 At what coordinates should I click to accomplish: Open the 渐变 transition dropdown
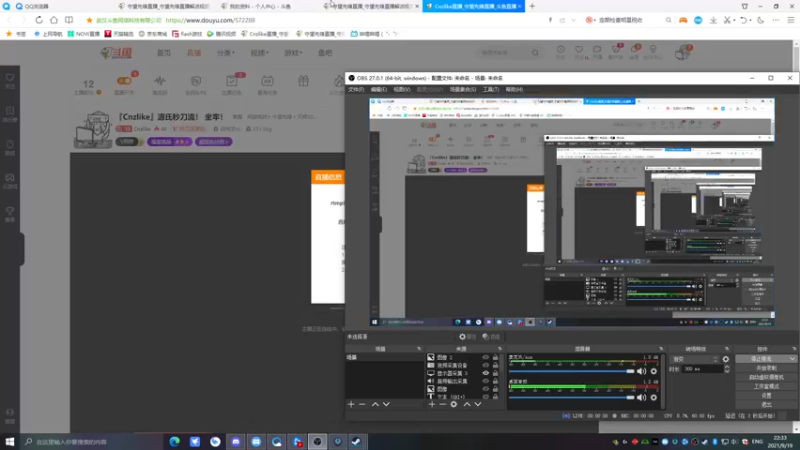[x=695, y=359]
